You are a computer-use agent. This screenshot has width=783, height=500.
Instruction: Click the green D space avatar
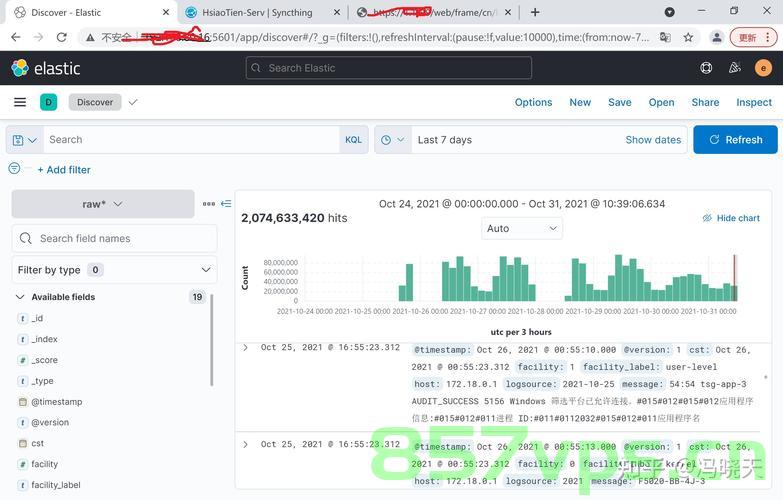pos(48,102)
